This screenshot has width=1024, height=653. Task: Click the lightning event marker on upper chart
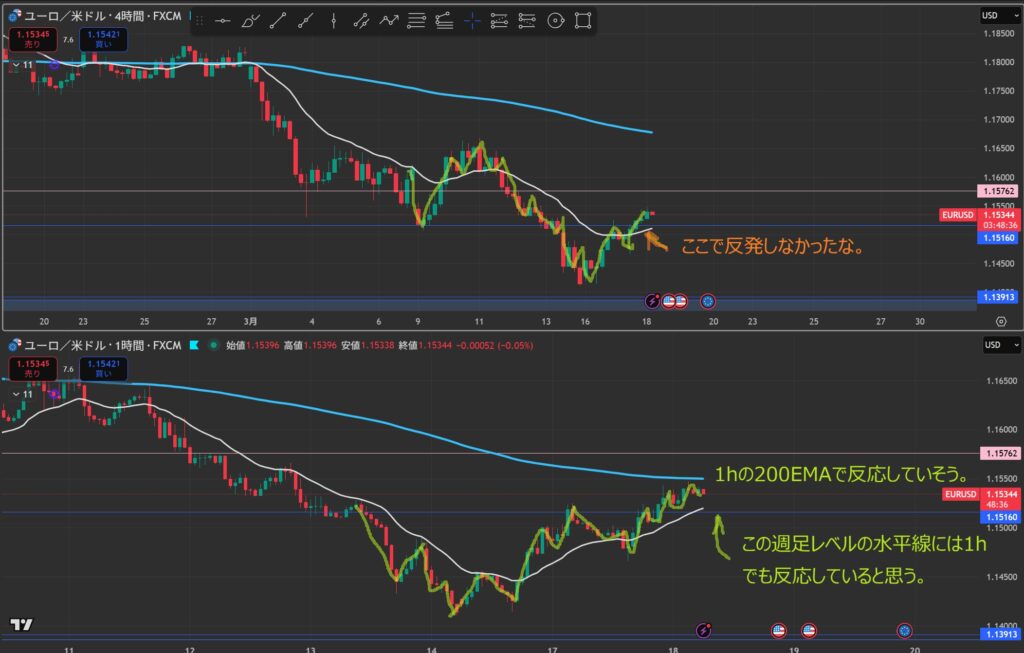pos(652,300)
